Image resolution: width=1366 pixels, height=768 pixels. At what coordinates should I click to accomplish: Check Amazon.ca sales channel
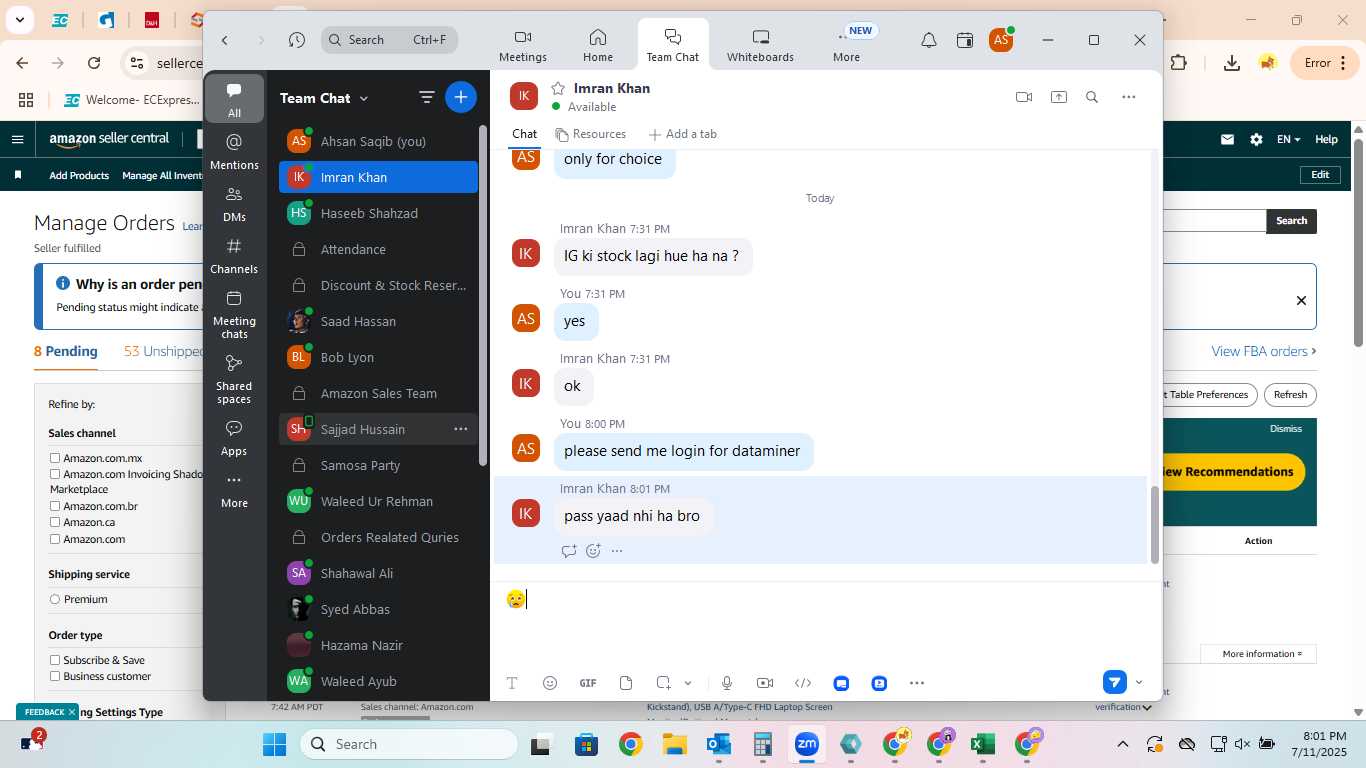pos(56,522)
